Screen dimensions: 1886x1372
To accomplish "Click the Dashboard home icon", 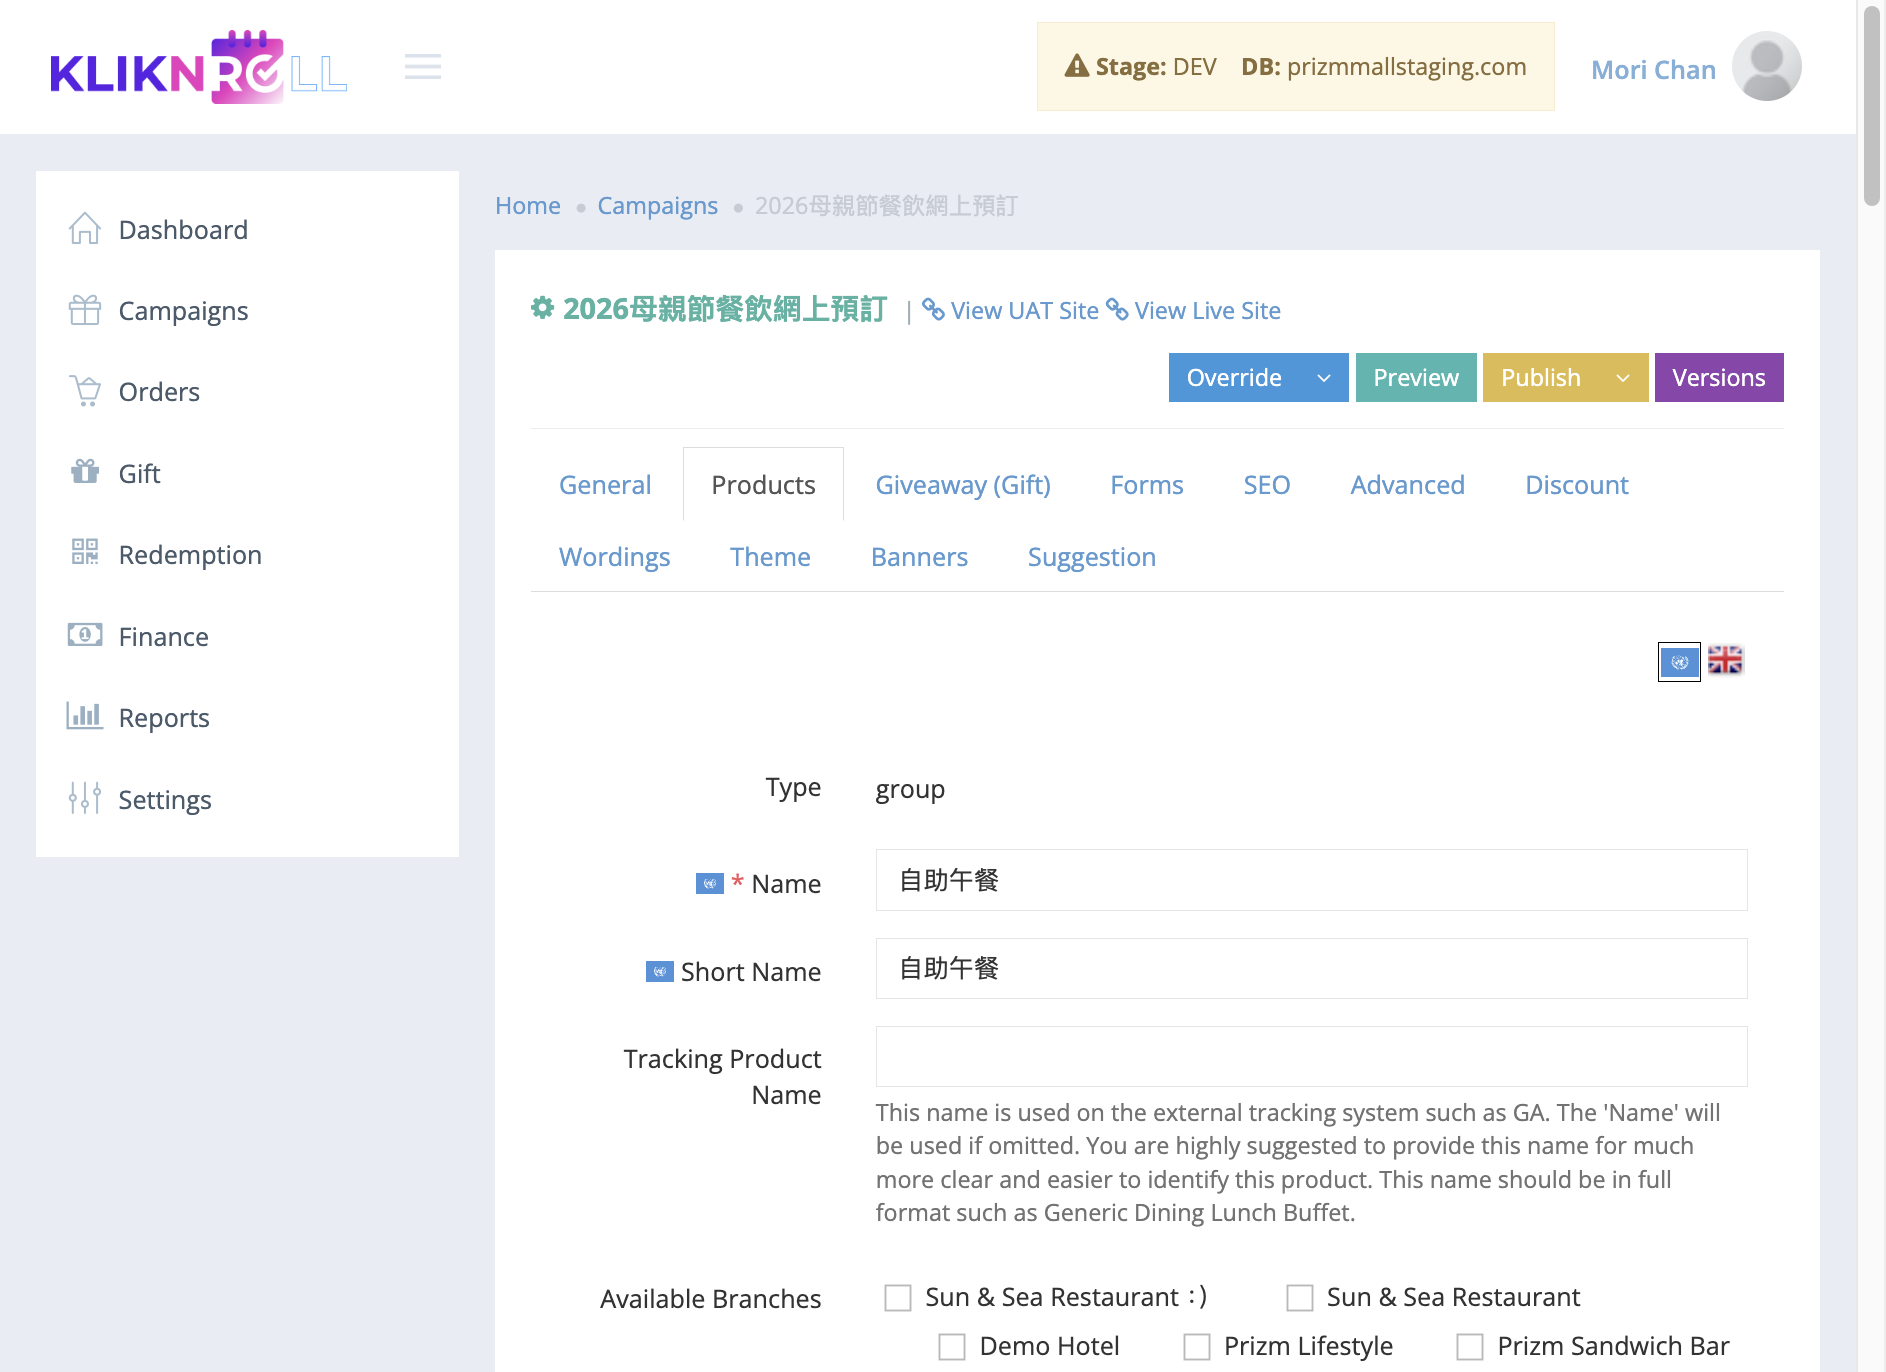I will 85,229.
